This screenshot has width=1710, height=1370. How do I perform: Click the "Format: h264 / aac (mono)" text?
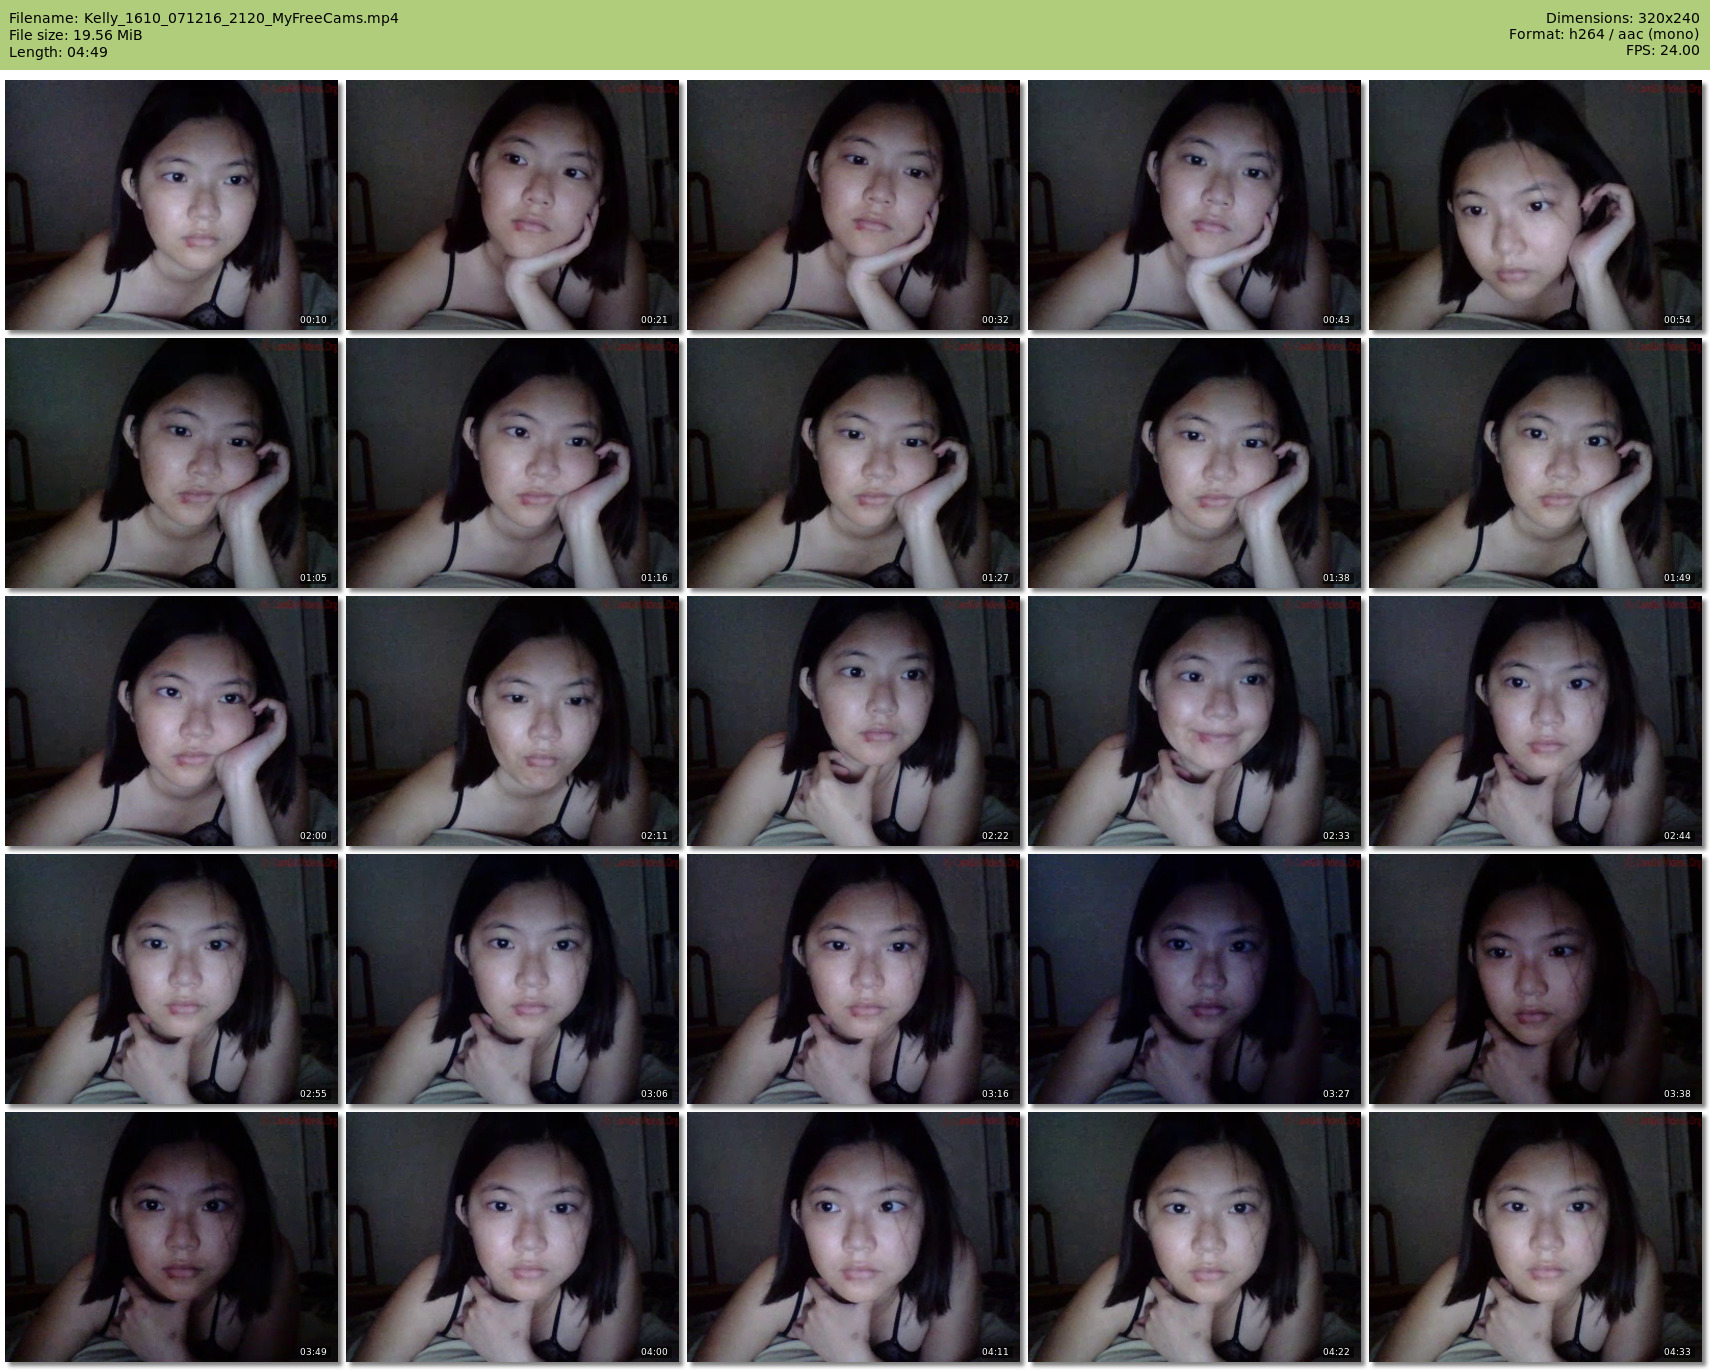coord(1604,34)
